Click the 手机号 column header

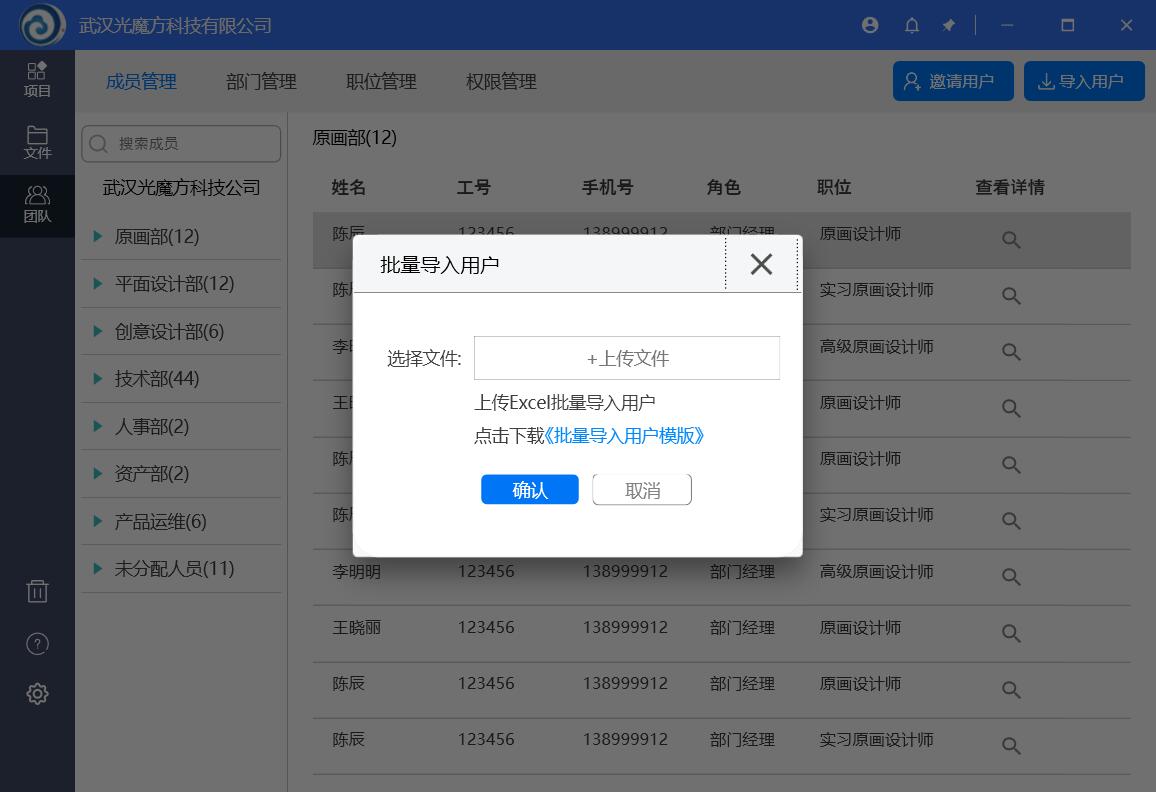607,187
